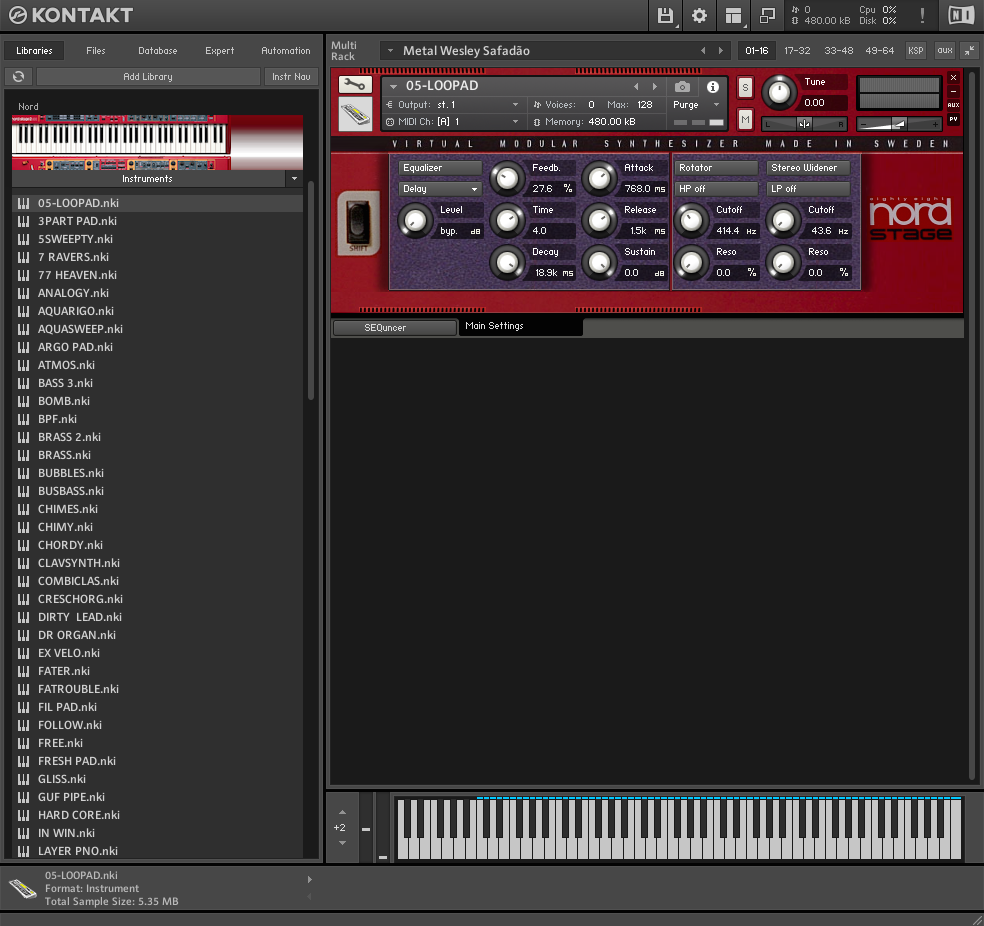Click the Nord Instruments button
The height and width of the screenshot is (926, 984).
click(x=148, y=179)
